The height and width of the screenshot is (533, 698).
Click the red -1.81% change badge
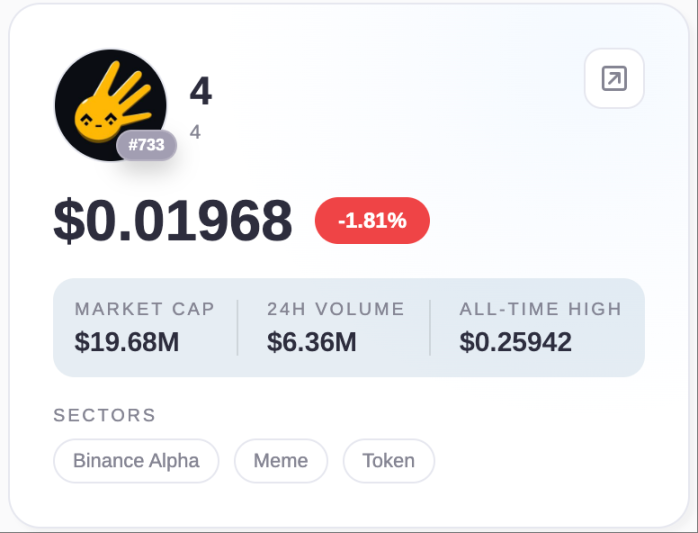(372, 221)
